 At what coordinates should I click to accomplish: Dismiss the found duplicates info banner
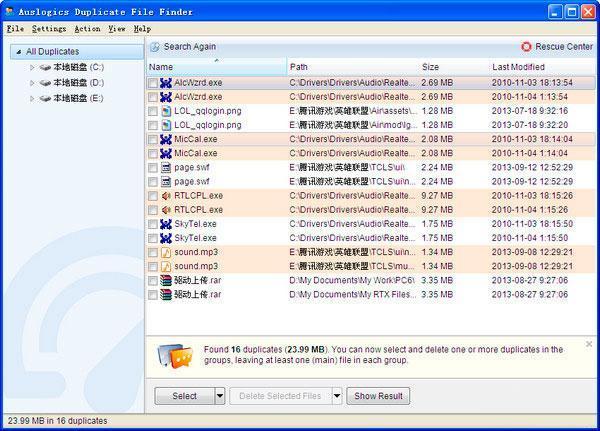[x=589, y=344]
